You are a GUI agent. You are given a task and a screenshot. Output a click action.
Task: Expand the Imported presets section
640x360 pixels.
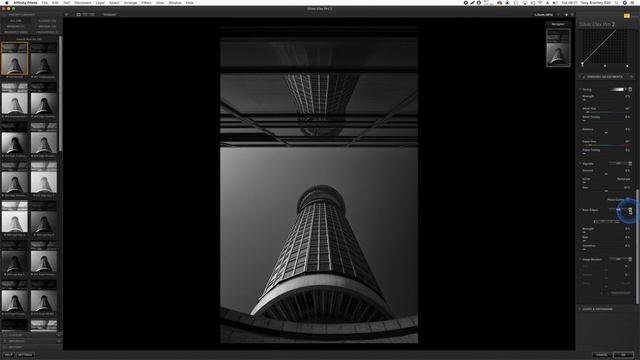pyautogui.click(x=16, y=341)
